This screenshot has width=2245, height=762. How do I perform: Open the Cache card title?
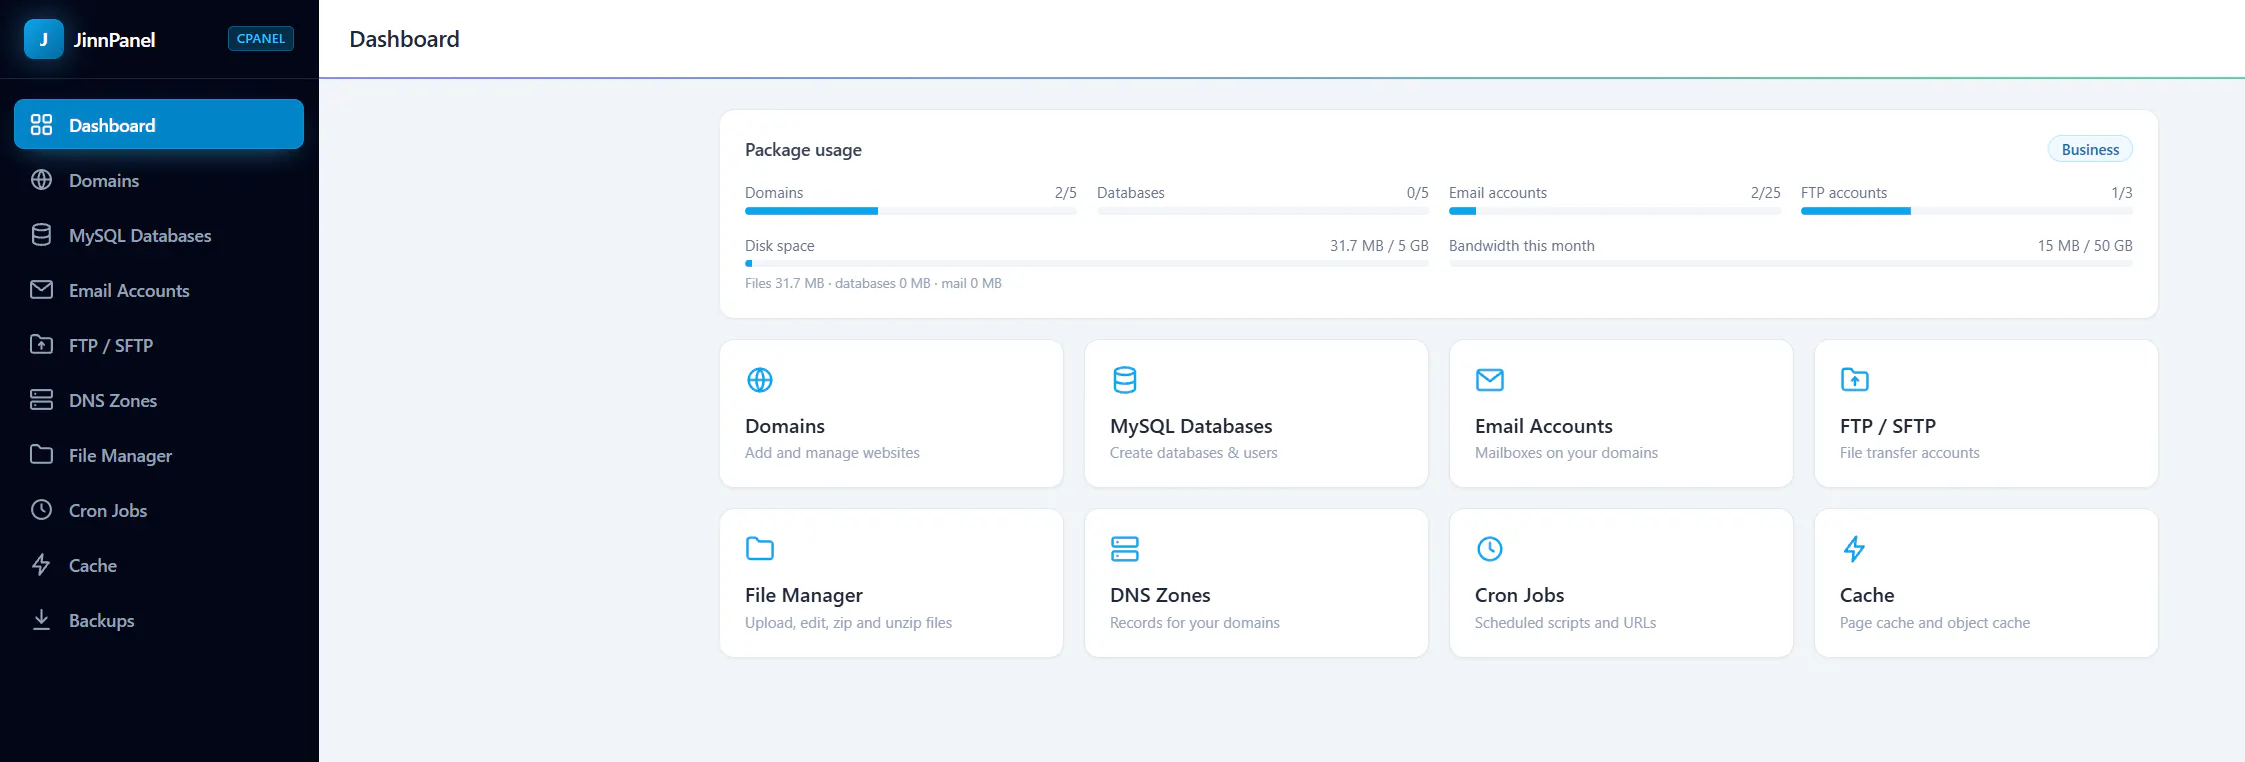(x=1867, y=595)
